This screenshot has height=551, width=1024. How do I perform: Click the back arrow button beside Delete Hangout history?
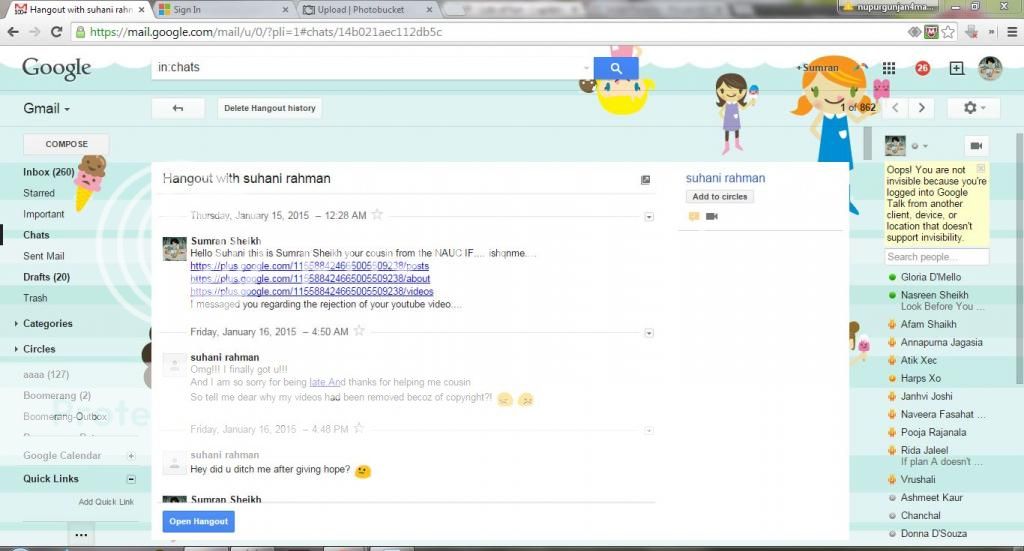pos(178,108)
